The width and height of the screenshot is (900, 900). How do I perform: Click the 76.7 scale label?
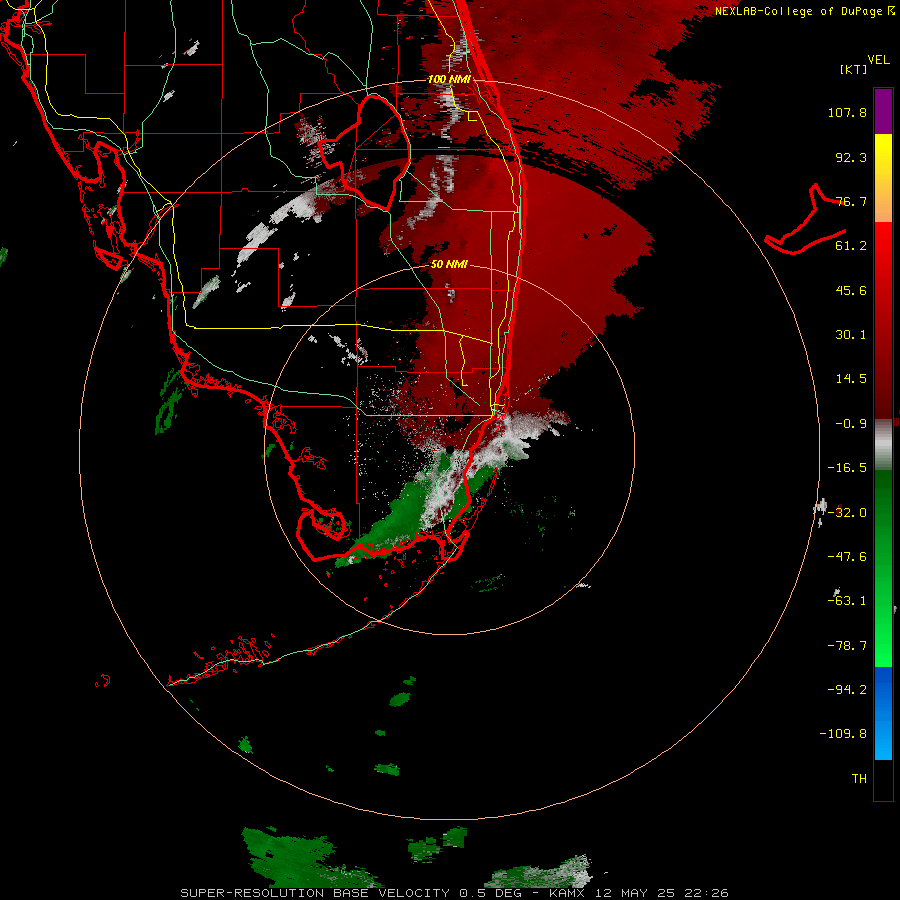click(851, 201)
